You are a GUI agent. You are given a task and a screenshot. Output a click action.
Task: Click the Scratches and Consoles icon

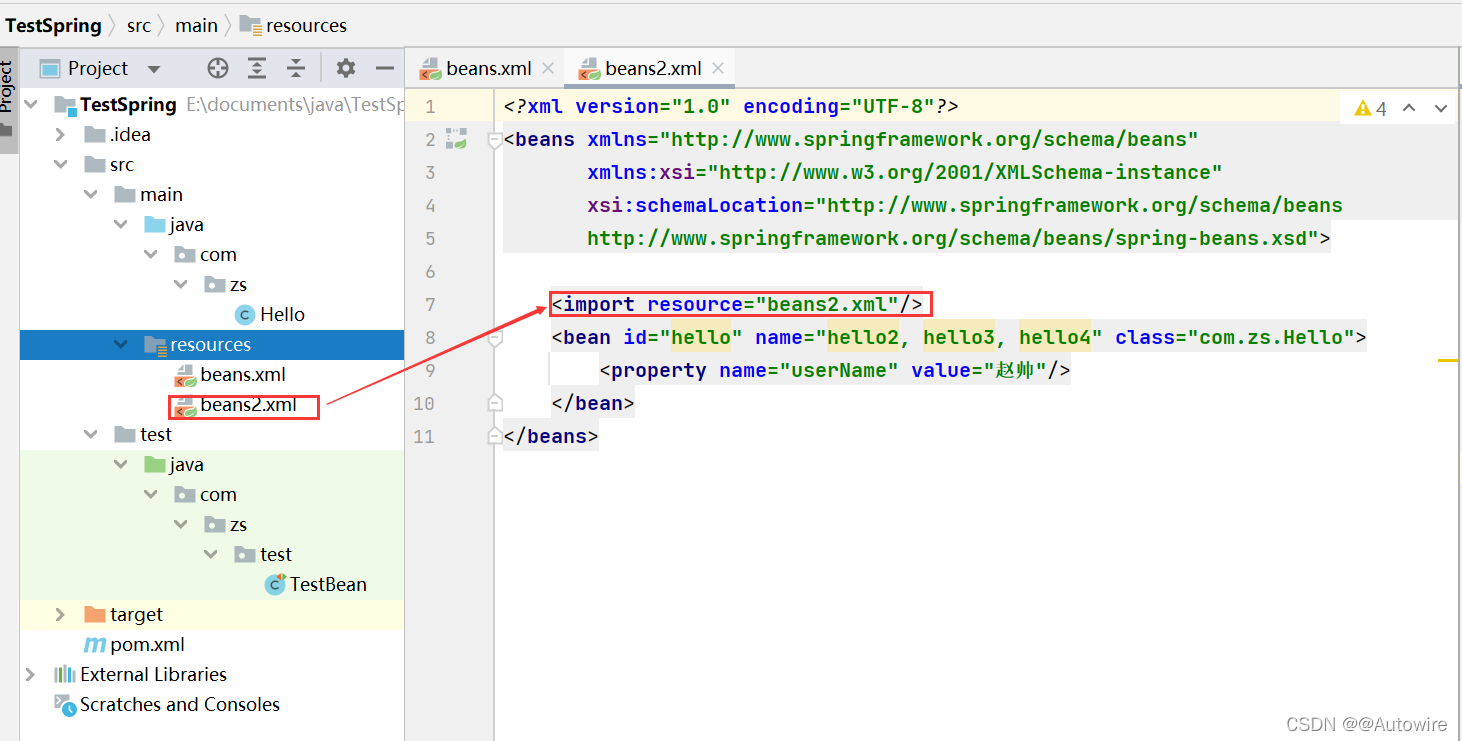tap(65, 705)
